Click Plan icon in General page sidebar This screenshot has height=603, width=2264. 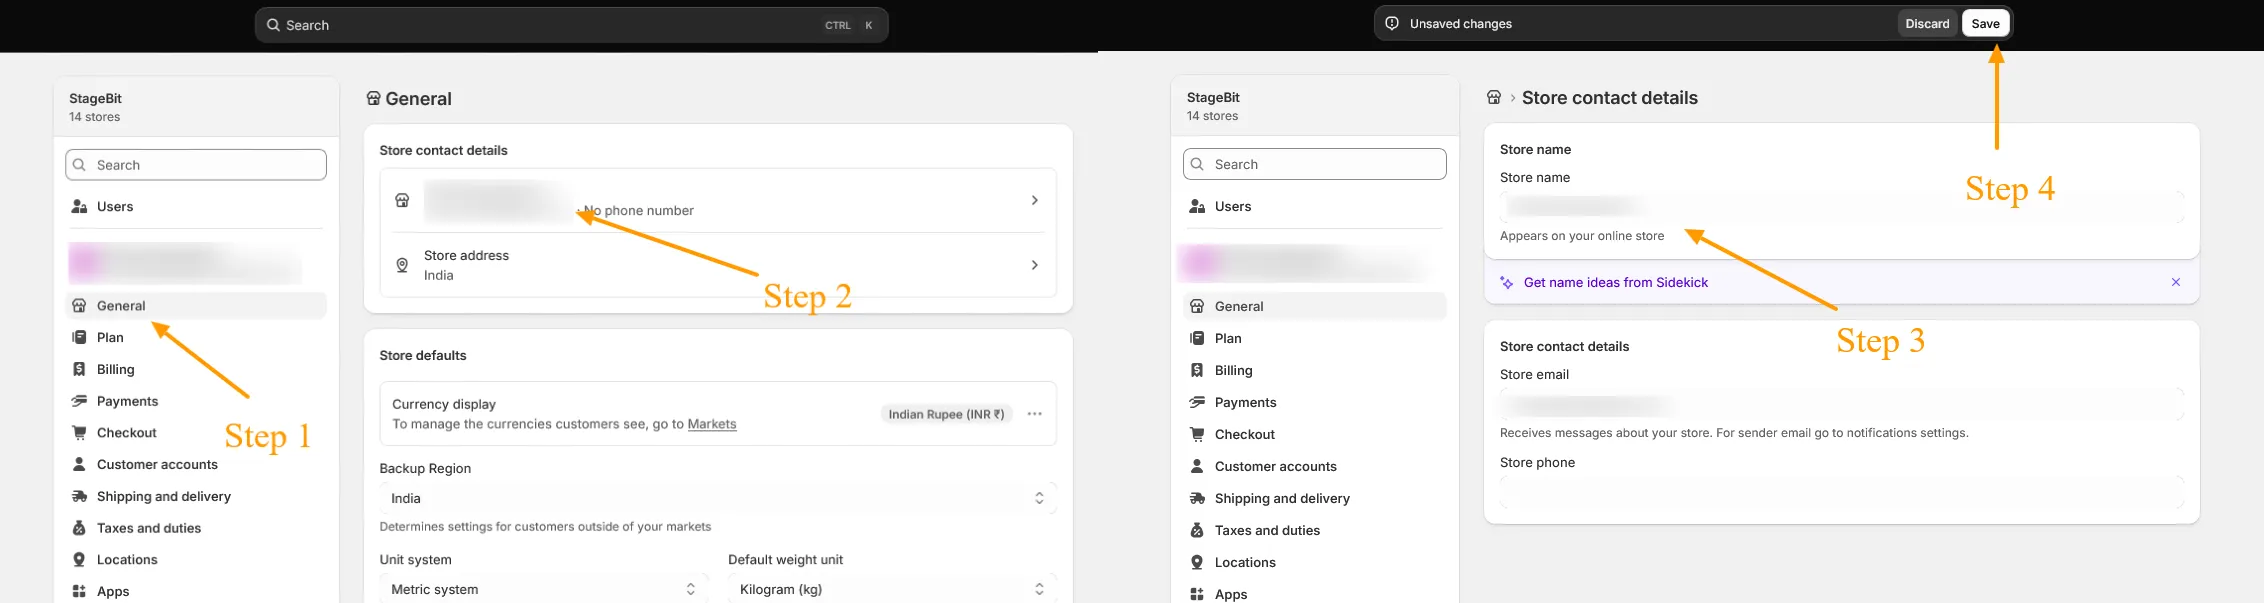coord(79,338)
